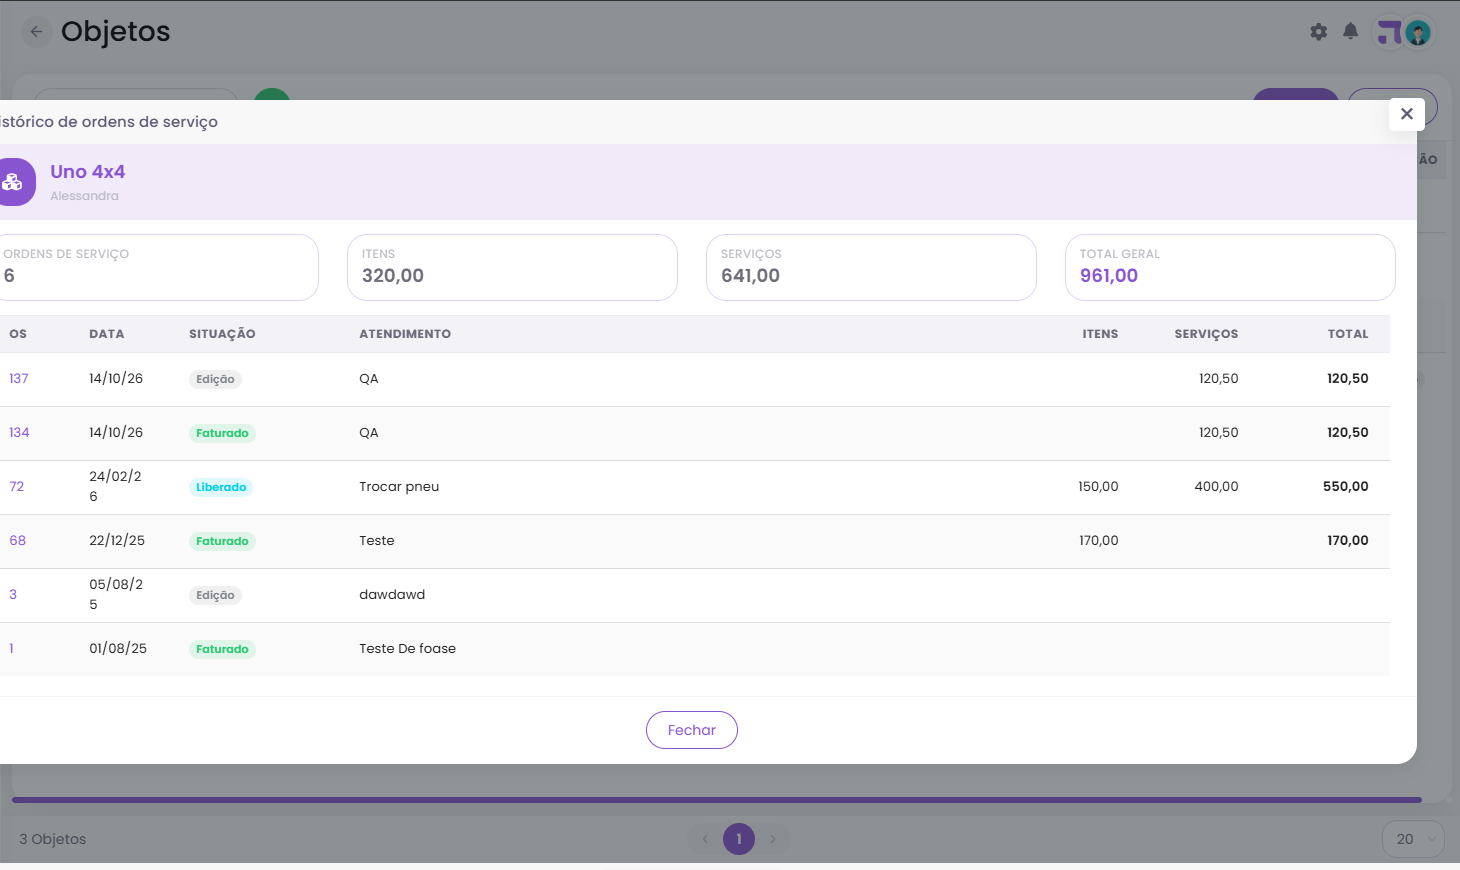Open service order 72
Screen dimensions: 1460x870
[17, 487]
